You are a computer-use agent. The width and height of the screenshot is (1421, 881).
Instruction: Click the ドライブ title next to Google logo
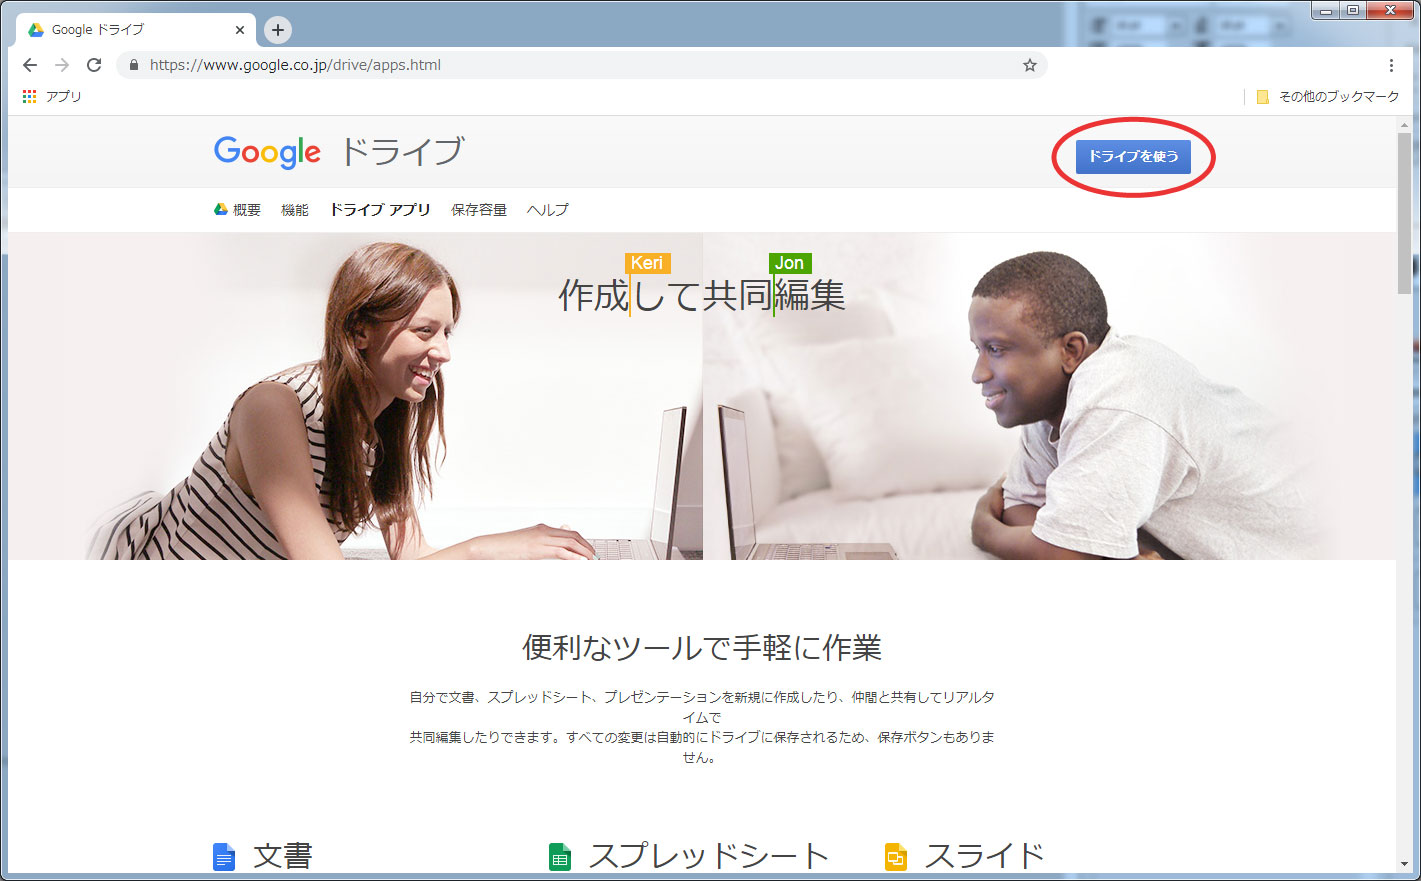(x=402, y=152)
